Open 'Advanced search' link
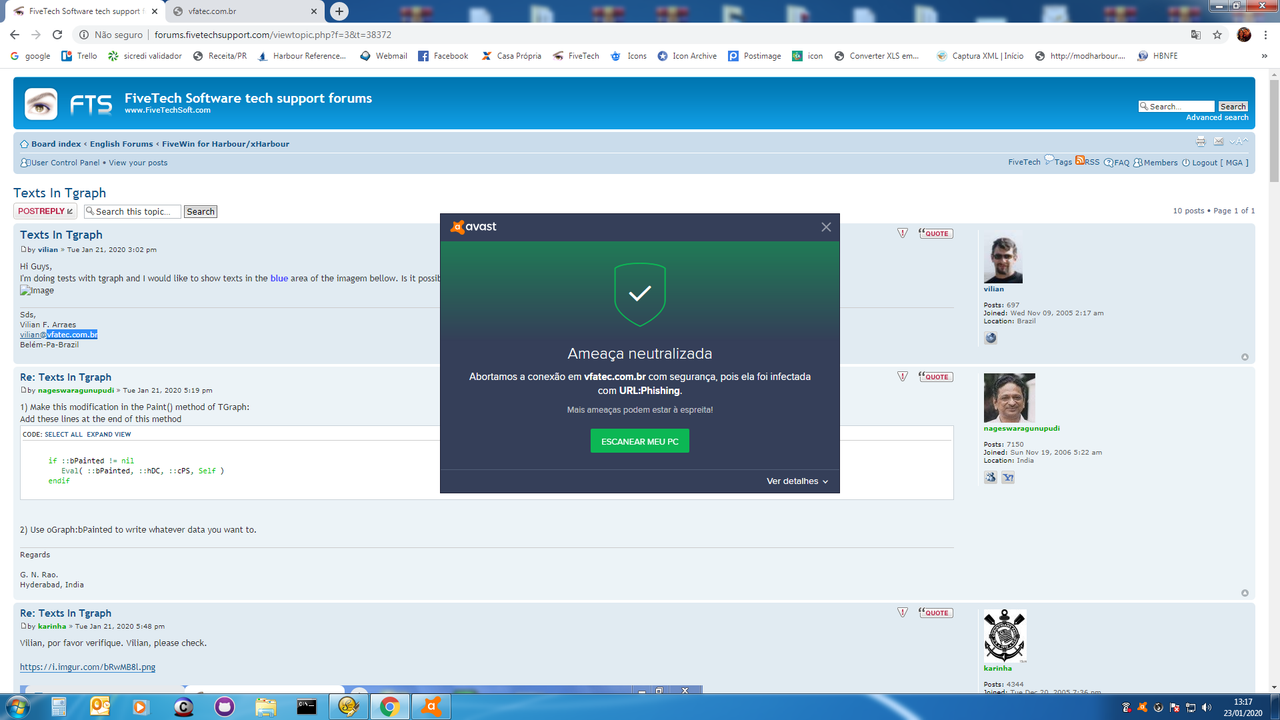The width and height of the screenshot is (1280, 720). point(1217,118)
